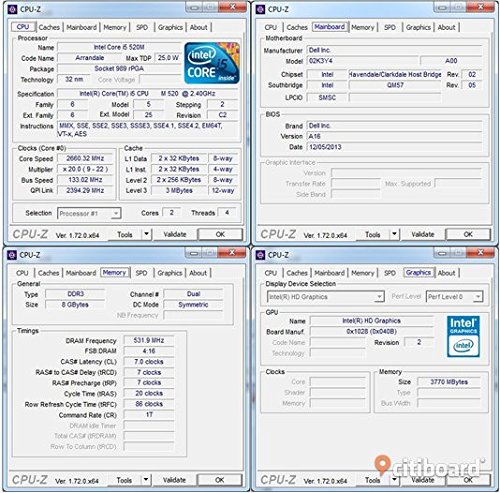Viewport: 500px width, 493px height.
Task: Close the CPU-Z window showing the Graphics tab
Action: click(480, 253)
